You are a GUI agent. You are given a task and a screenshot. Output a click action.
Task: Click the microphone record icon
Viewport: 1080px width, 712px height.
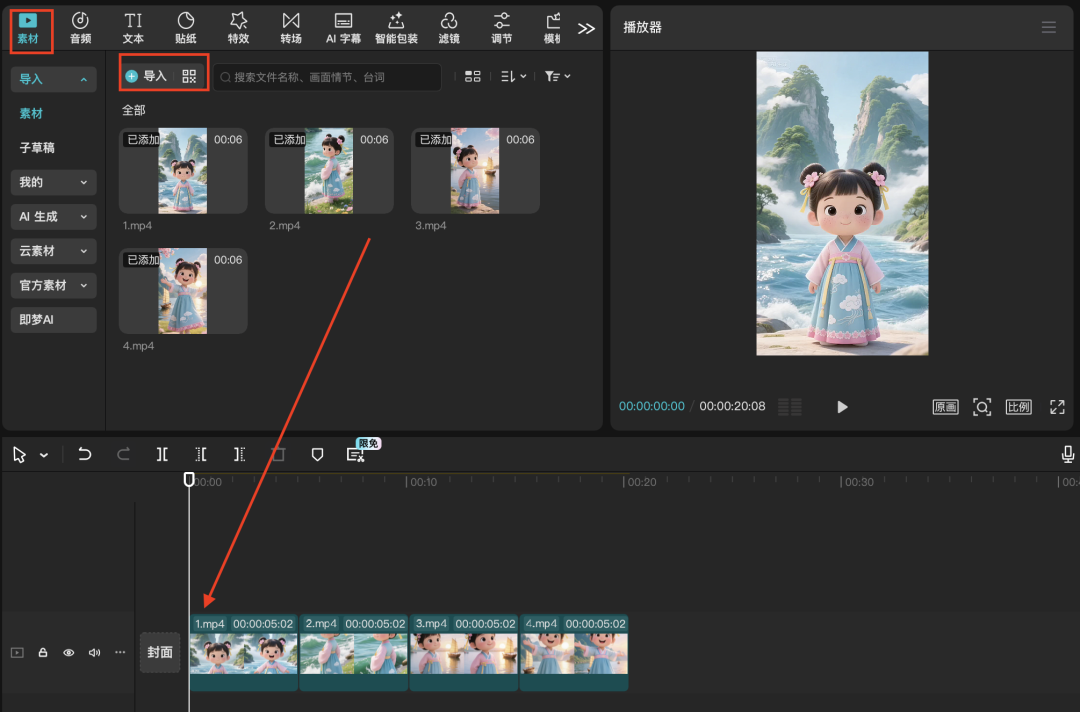point(1068,454)
